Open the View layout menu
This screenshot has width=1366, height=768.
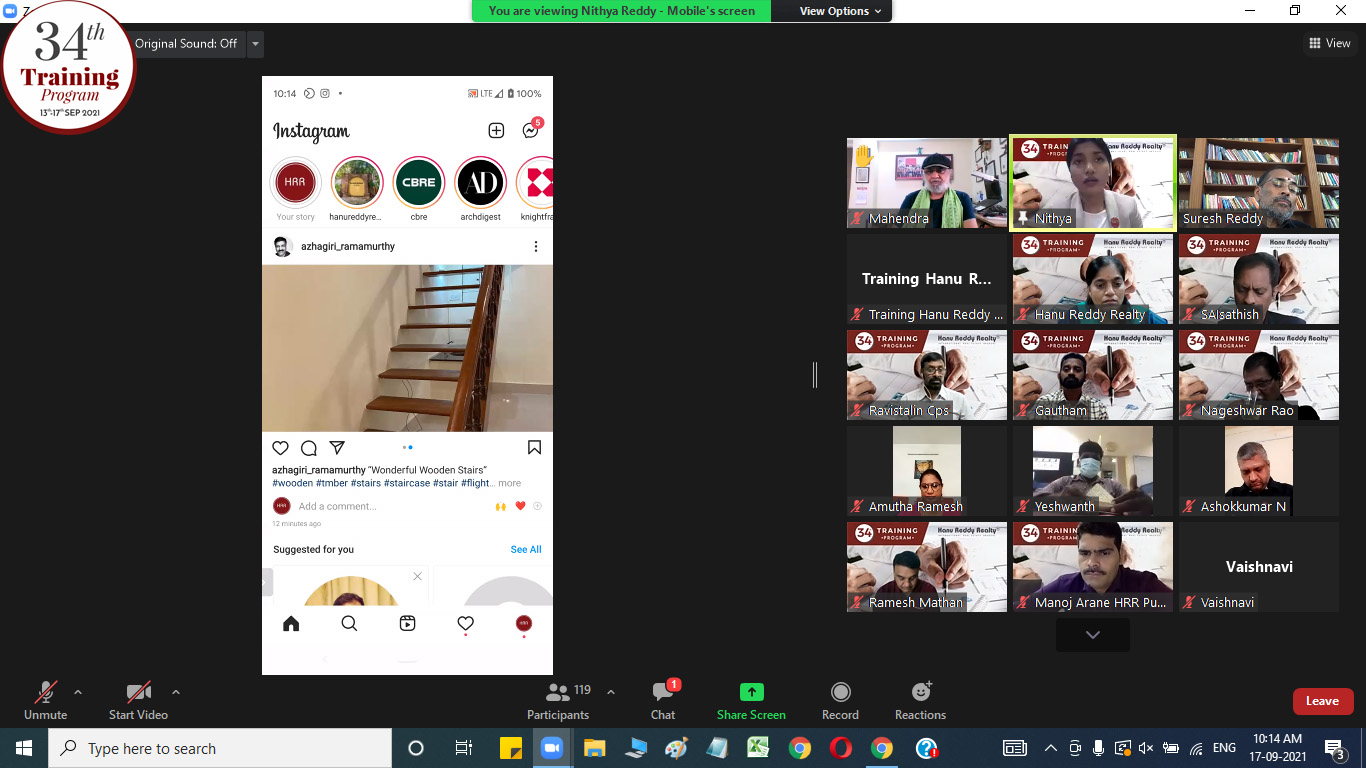[x=1330, y=43]
